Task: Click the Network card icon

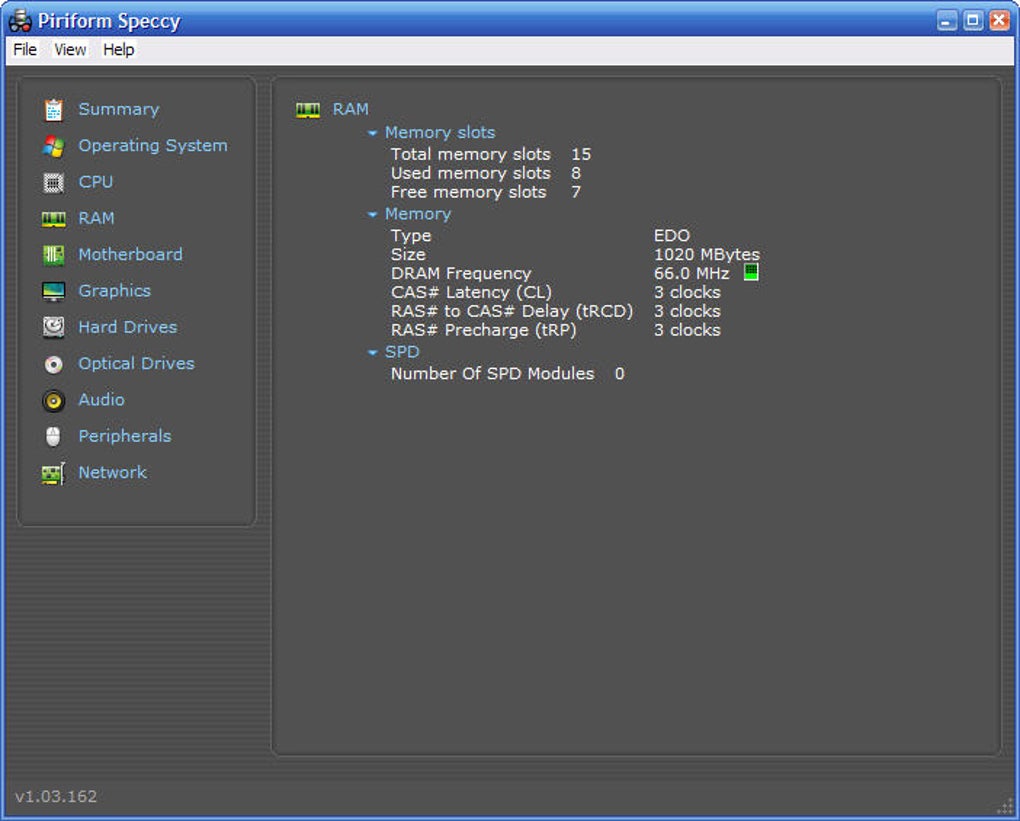Action: click(x=53, y=474)
